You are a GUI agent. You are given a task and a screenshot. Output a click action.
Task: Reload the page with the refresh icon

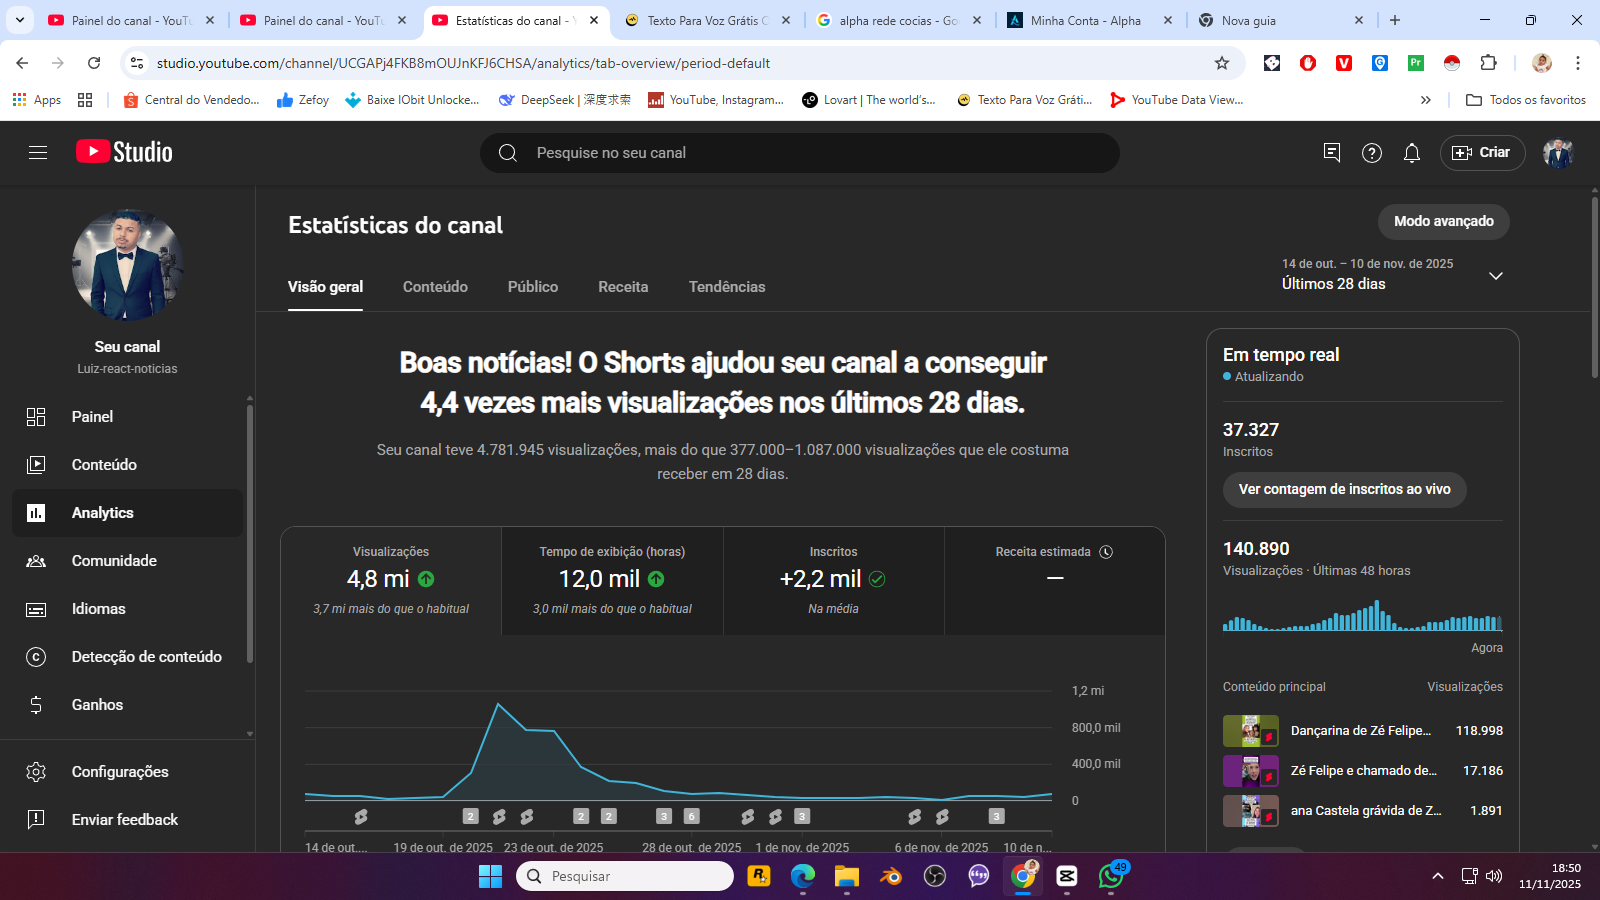pyautogui.click(x=94, y=63)
